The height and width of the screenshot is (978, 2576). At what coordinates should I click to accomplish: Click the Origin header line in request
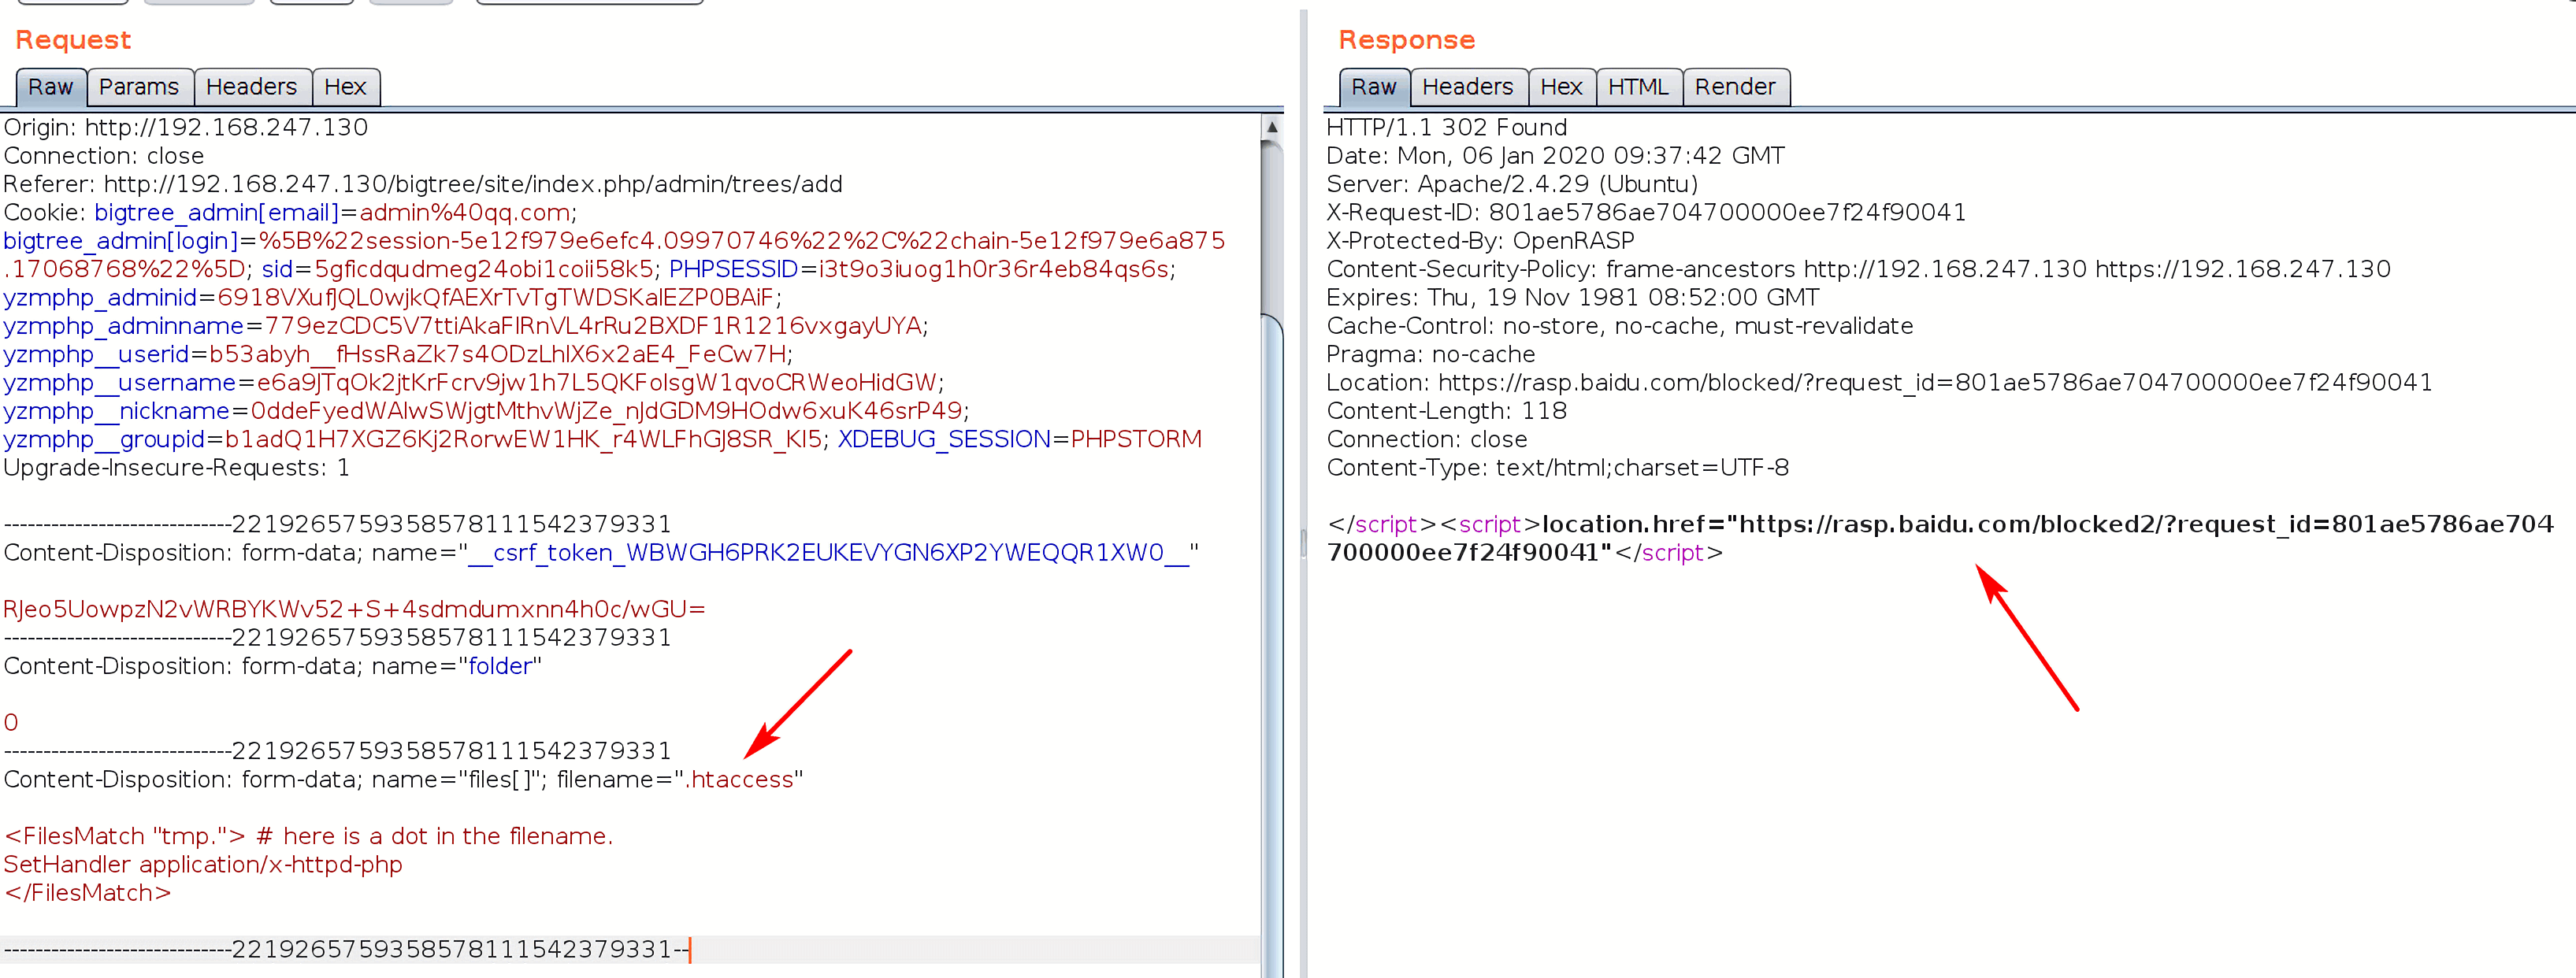click(186, 128)
